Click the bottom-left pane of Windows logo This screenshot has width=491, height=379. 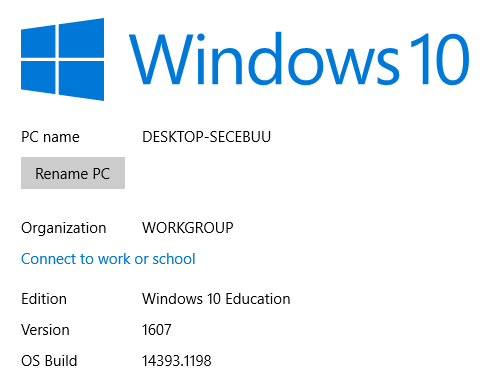pos(38,77)
